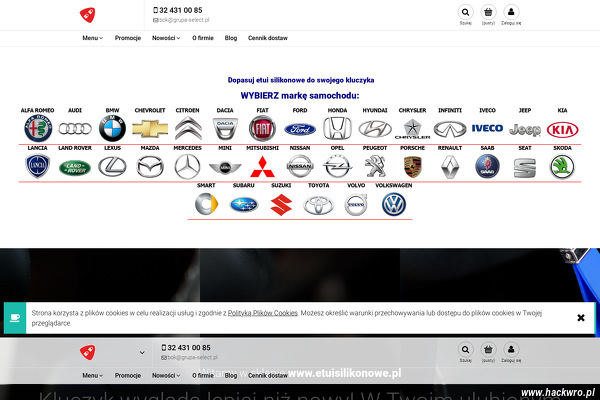
Task: Pick the BMW brand logo
Action: tap(112, 129)
